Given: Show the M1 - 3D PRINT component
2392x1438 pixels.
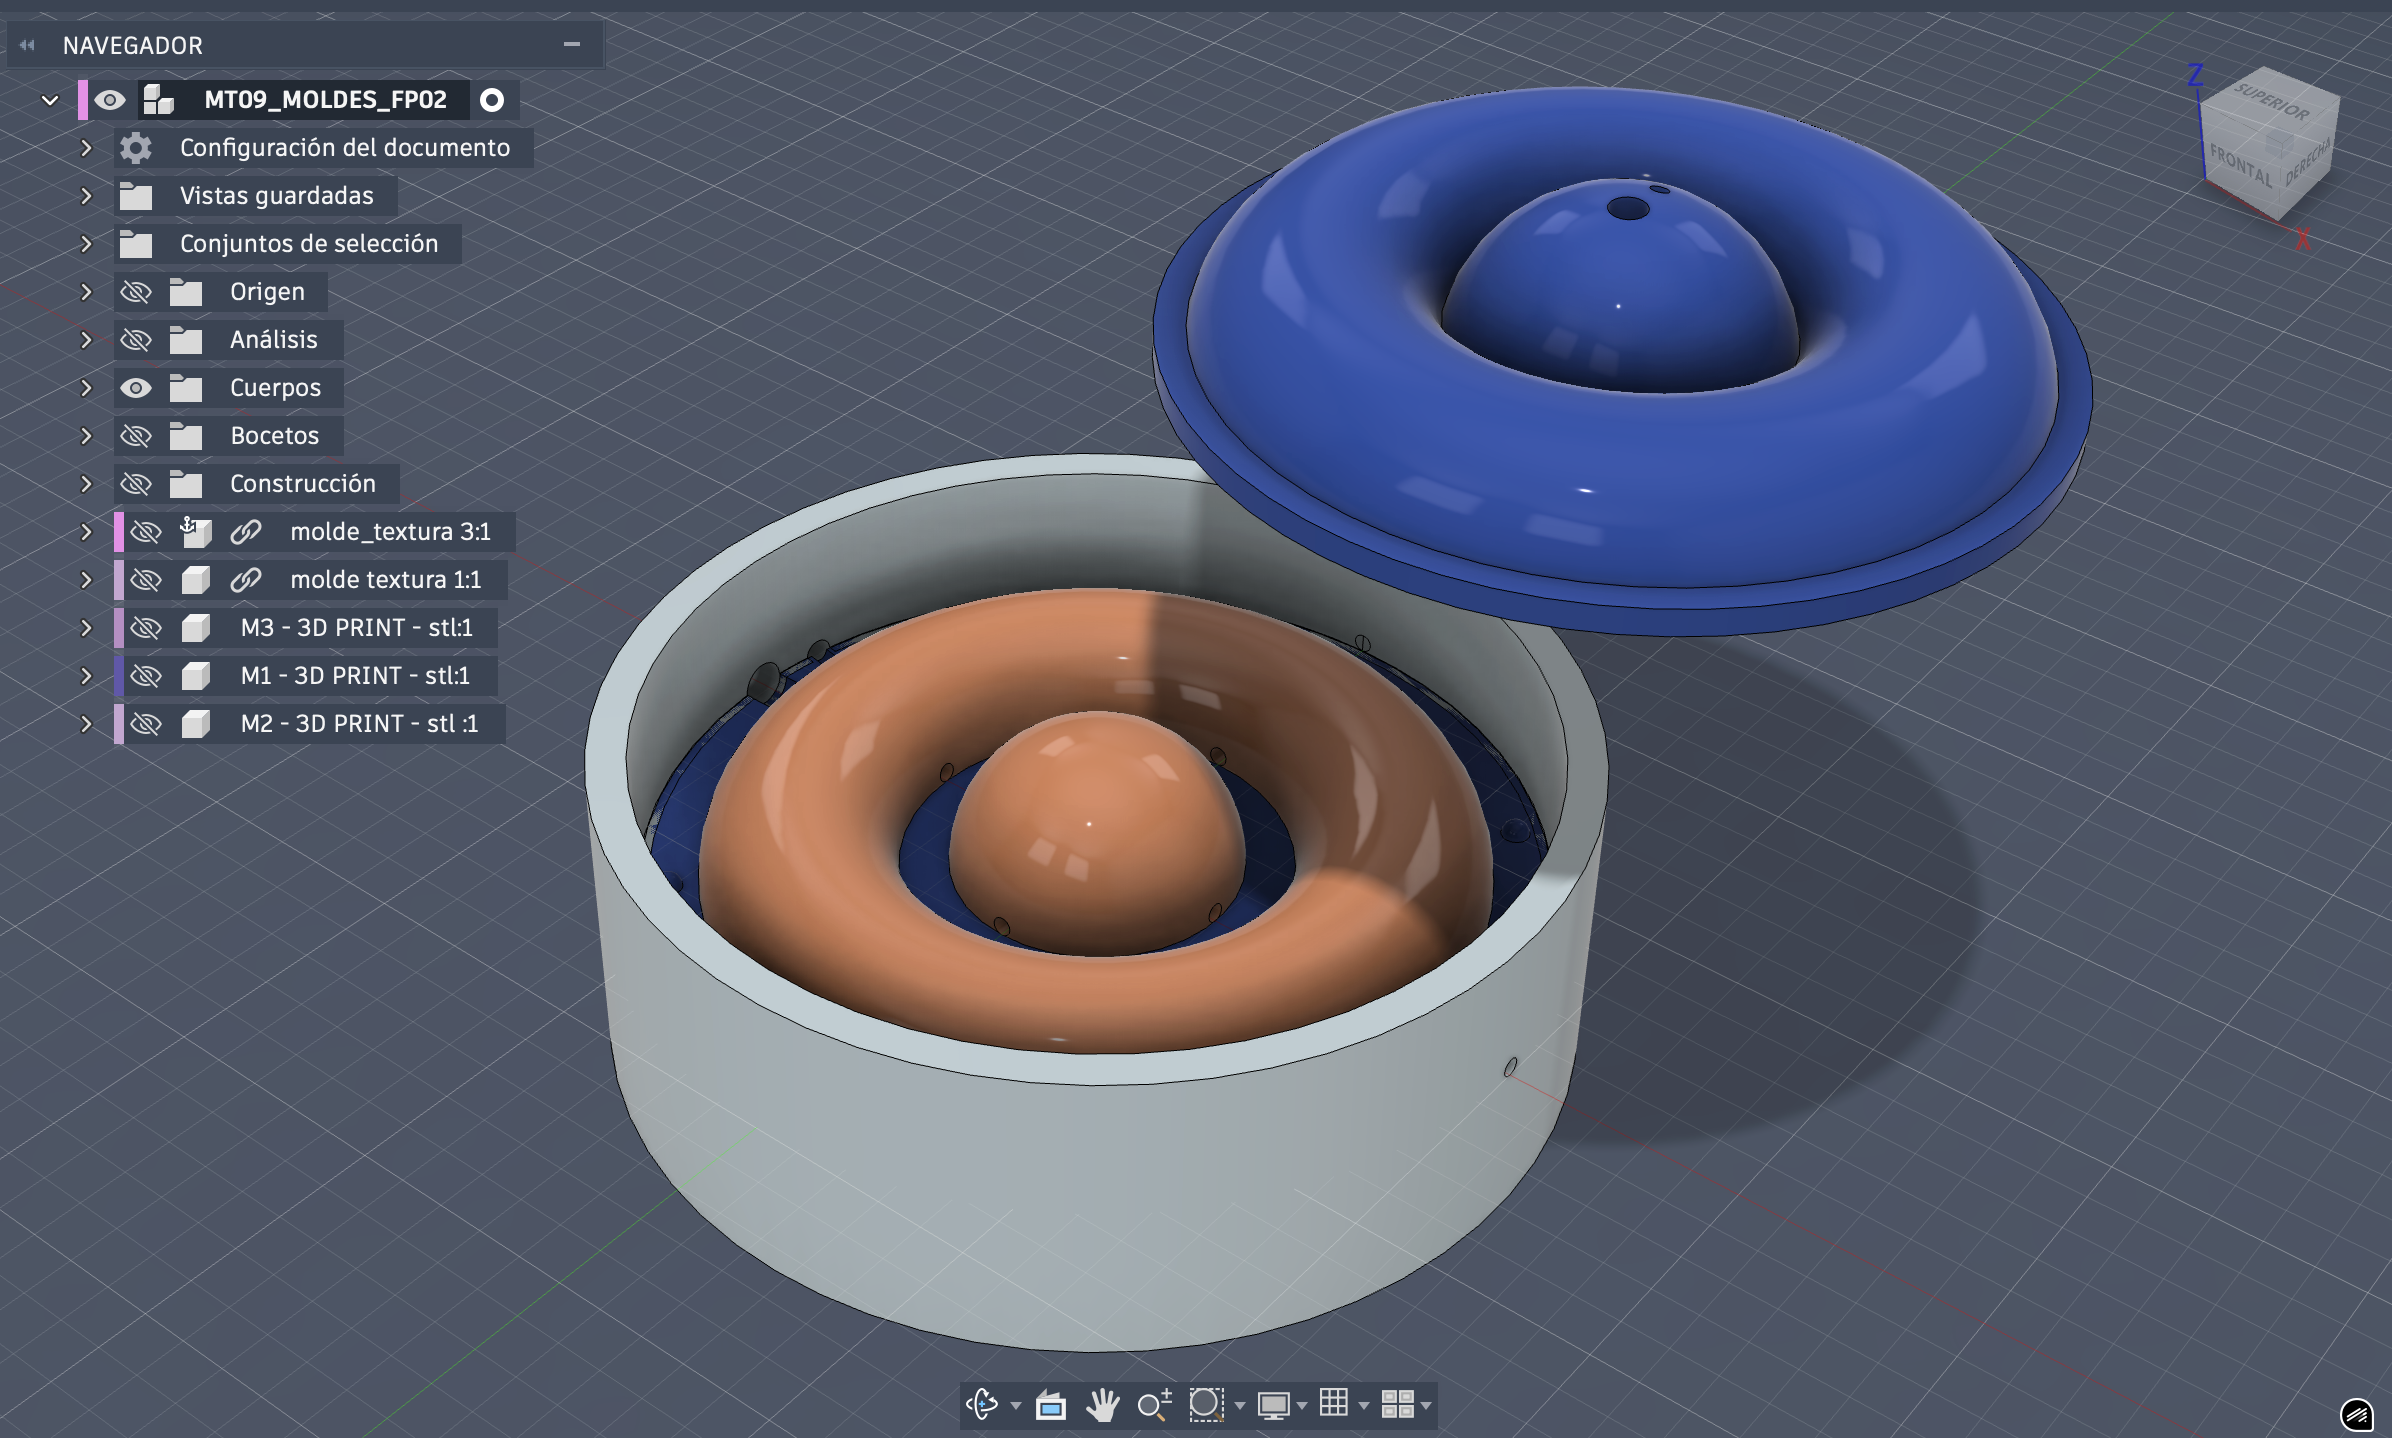Looking at the screenshot, I should (146, 676).
